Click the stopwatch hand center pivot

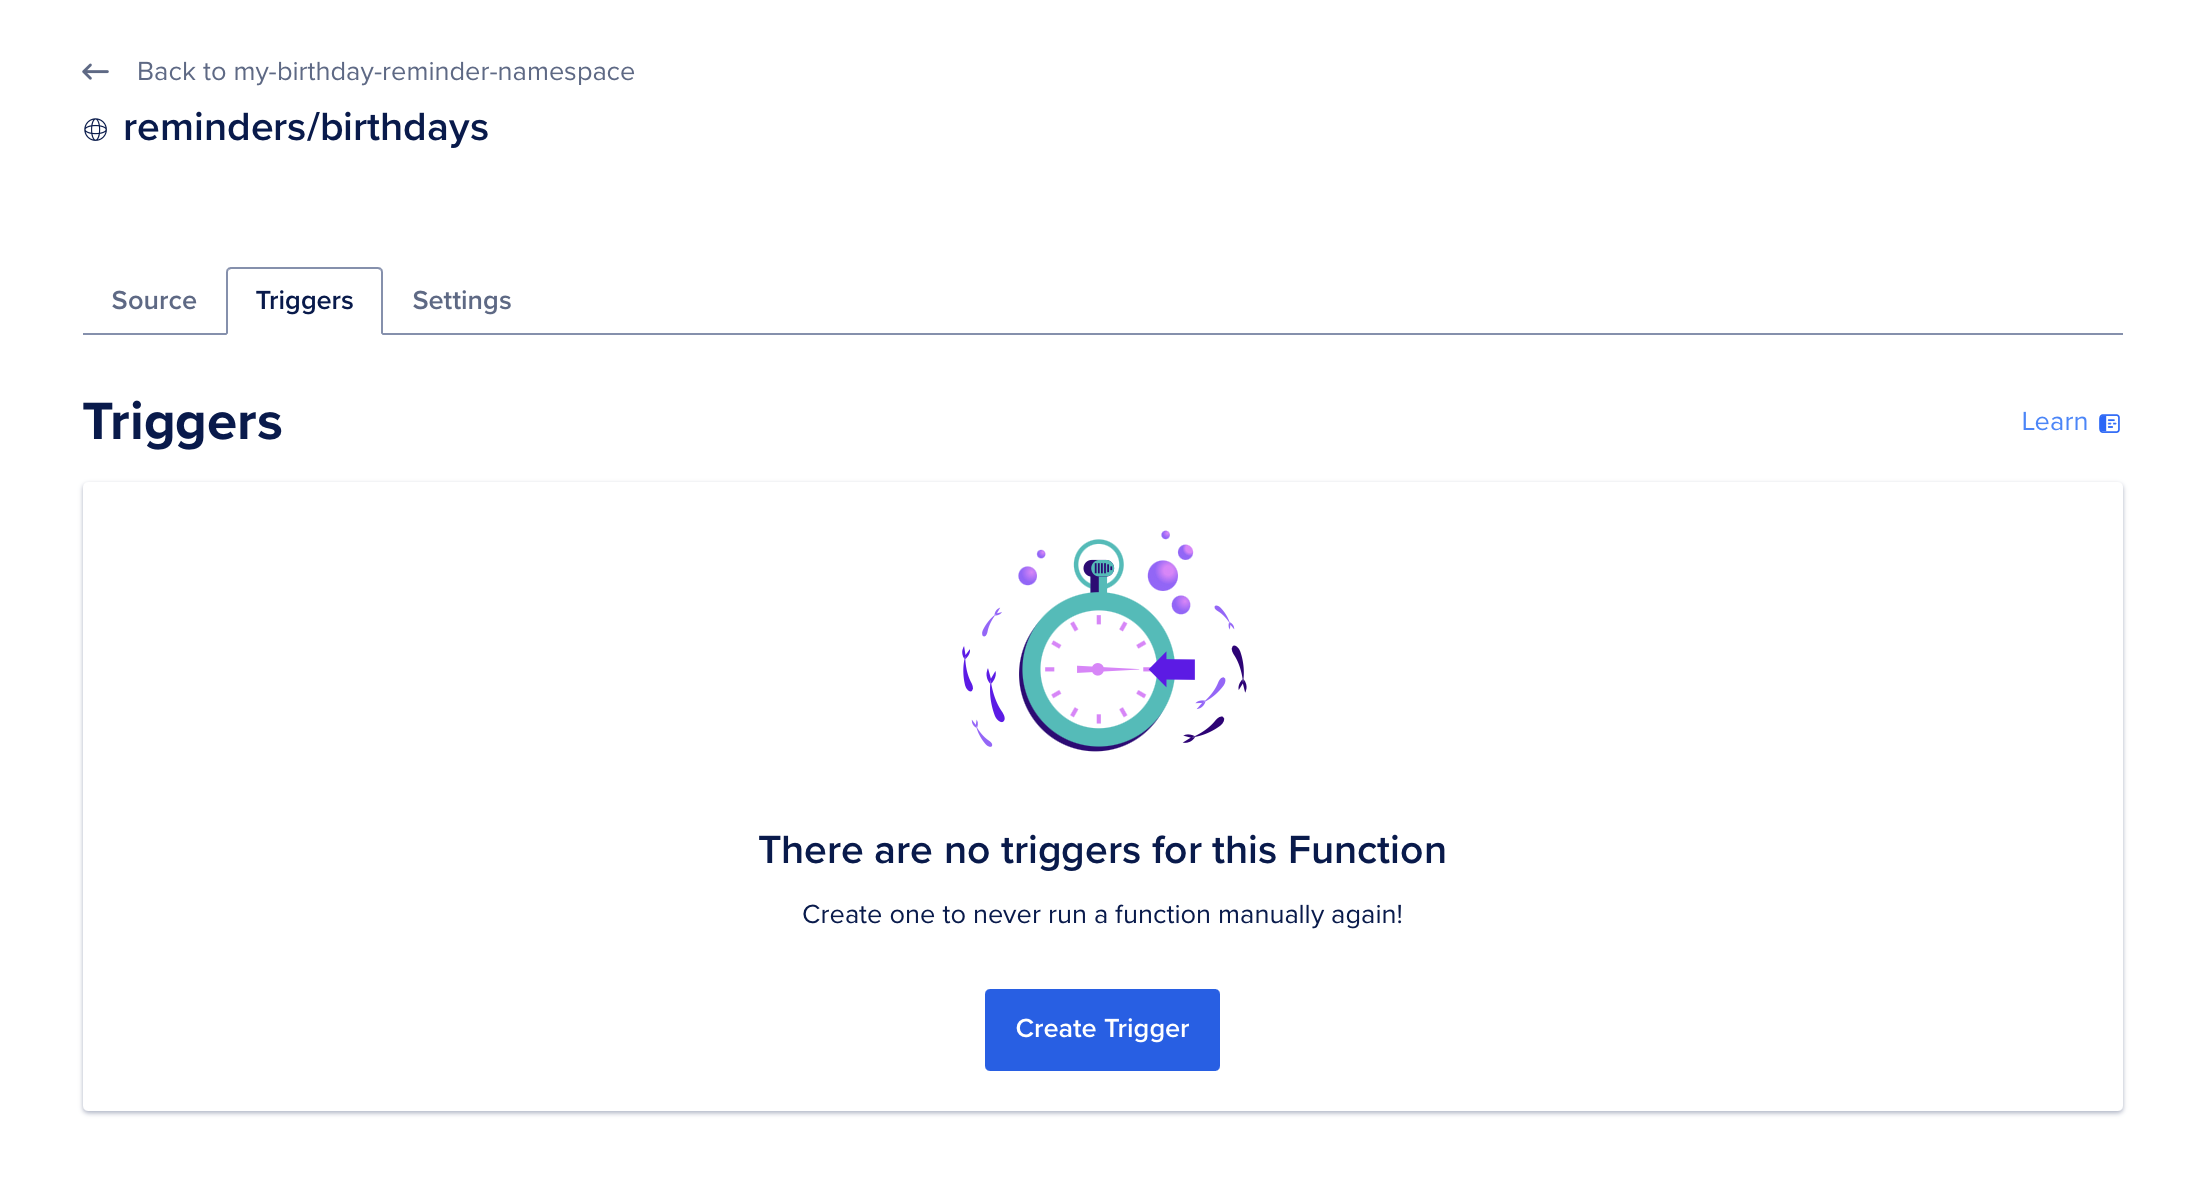coord(1098,669)
